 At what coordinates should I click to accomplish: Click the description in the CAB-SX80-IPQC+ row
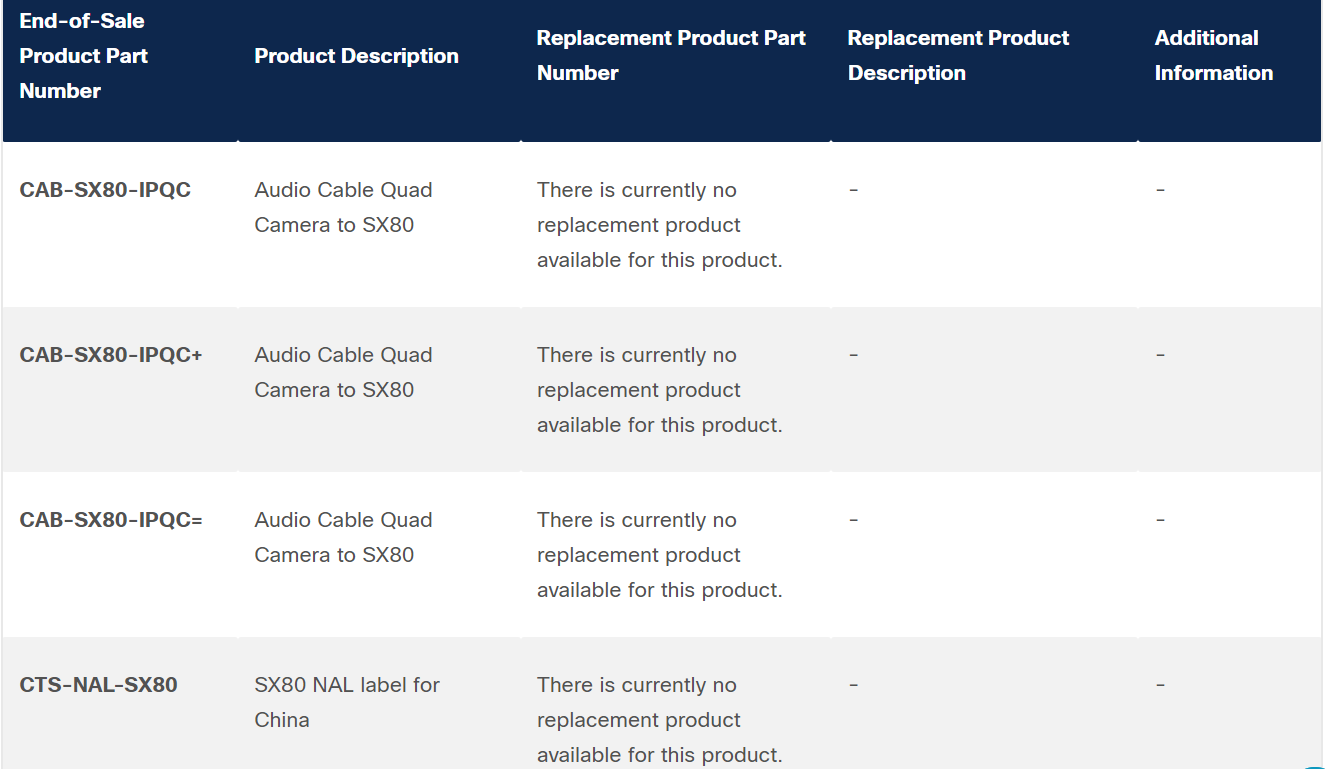pos(343,372)
